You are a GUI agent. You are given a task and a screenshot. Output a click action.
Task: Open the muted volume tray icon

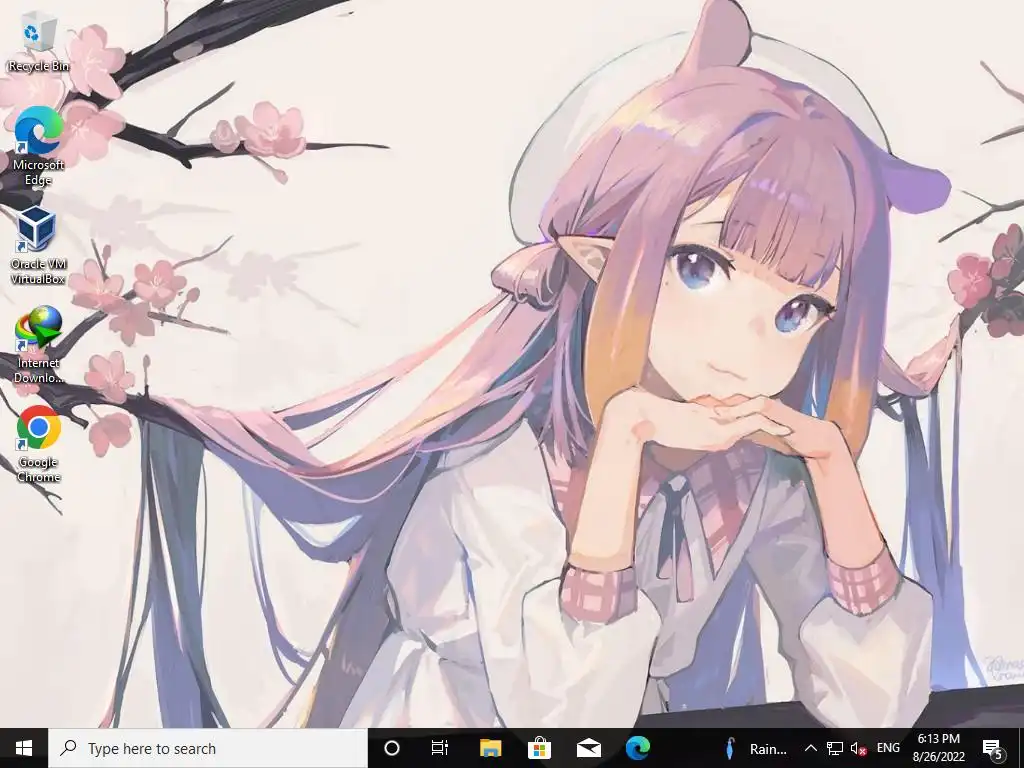coord(858,748)
